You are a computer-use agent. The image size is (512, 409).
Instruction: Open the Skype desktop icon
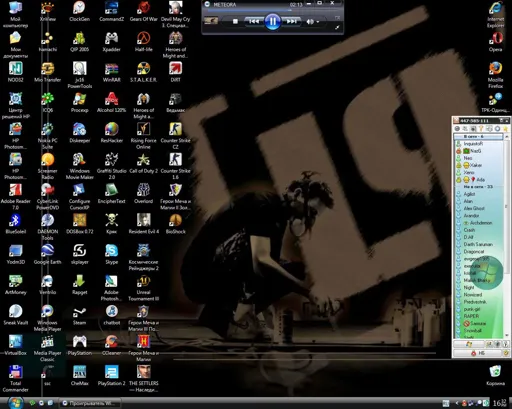(111, 254)
